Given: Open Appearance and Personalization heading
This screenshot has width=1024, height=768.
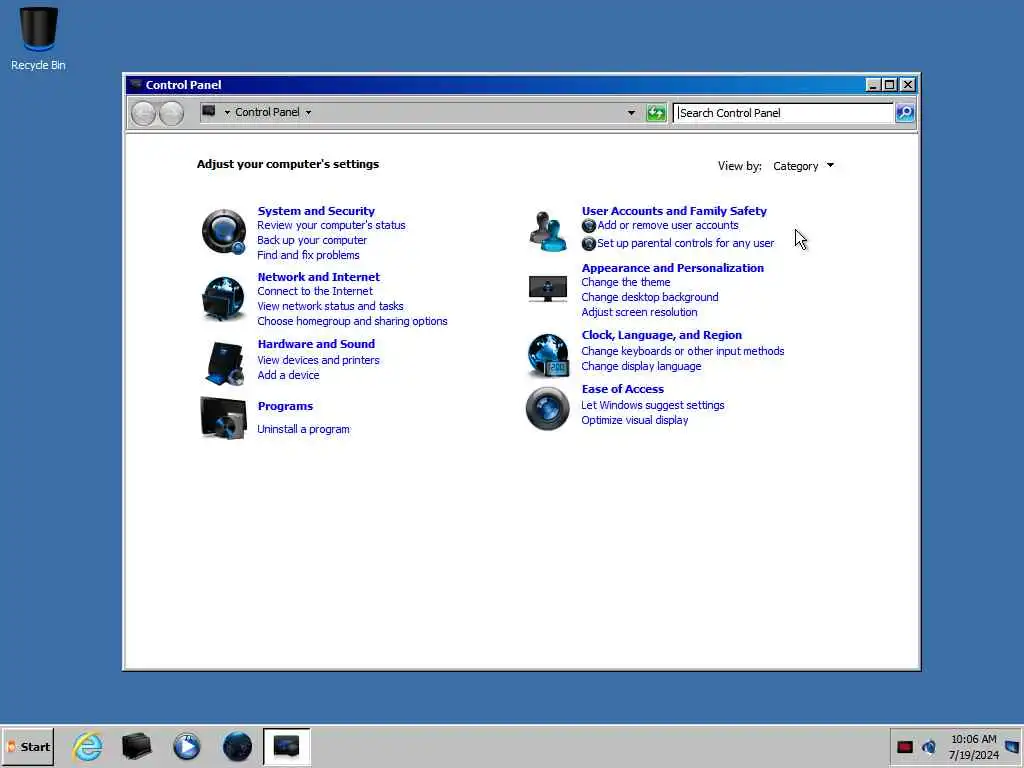Looking at the screenshot, I should coord(673,268).
